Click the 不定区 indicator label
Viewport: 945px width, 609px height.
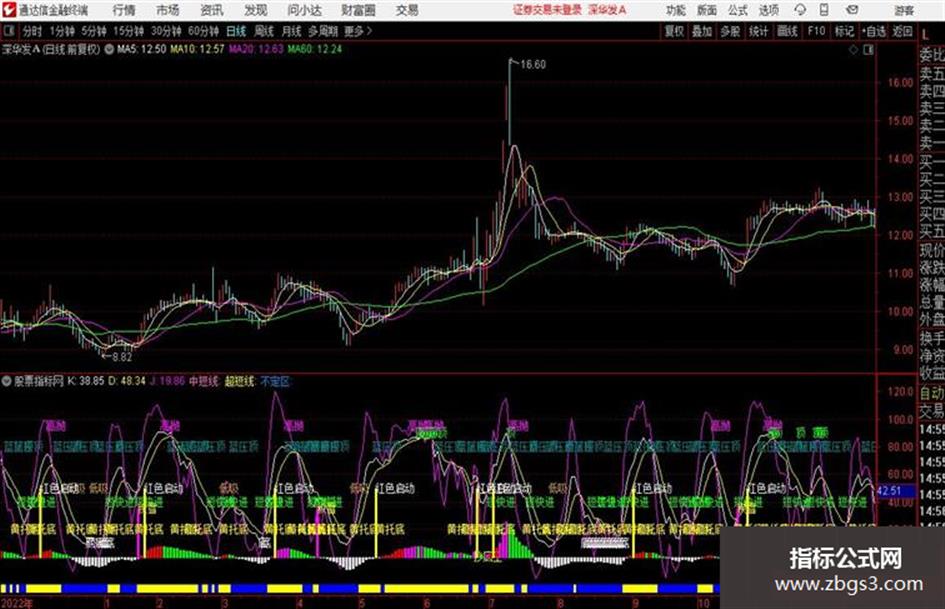coord(275,381)
